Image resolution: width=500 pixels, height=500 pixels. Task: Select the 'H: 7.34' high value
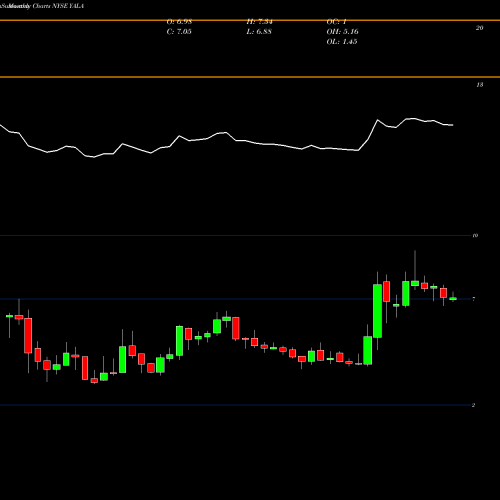tap(259, 22)
